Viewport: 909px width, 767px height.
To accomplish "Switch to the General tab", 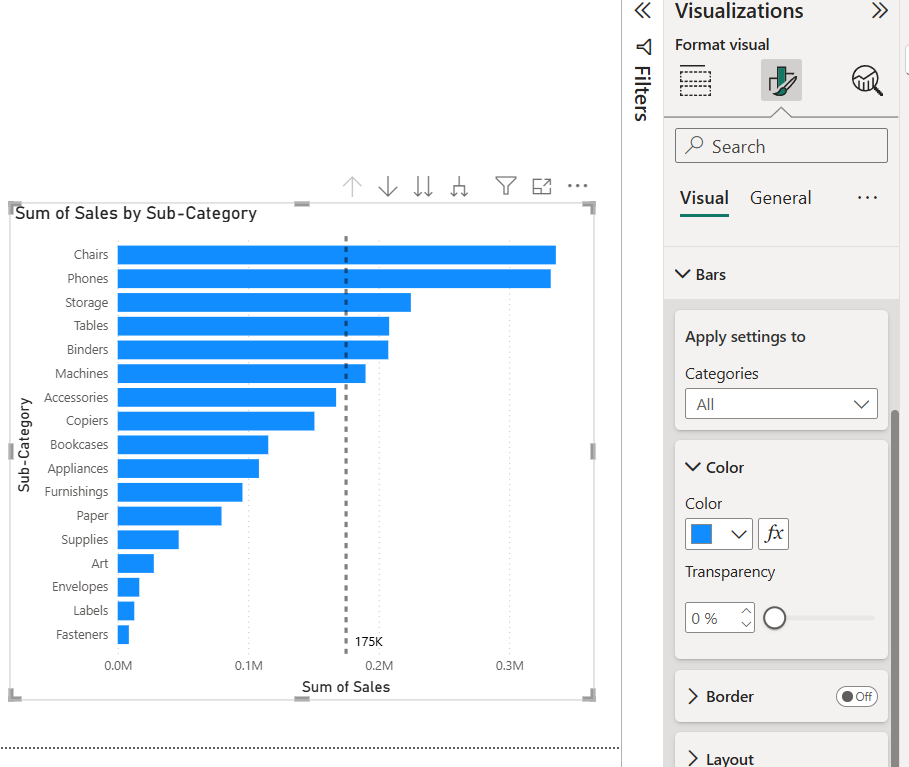I will click(781, 198).
